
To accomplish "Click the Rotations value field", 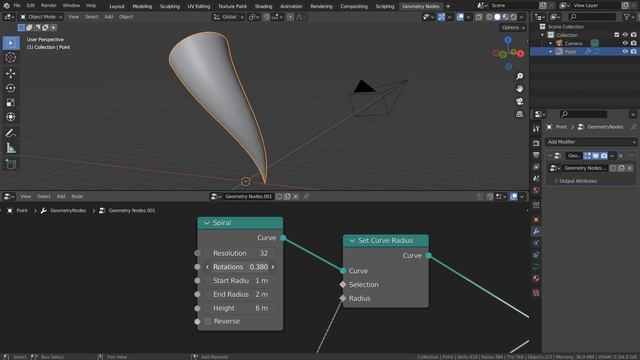I will pos(240,267).
